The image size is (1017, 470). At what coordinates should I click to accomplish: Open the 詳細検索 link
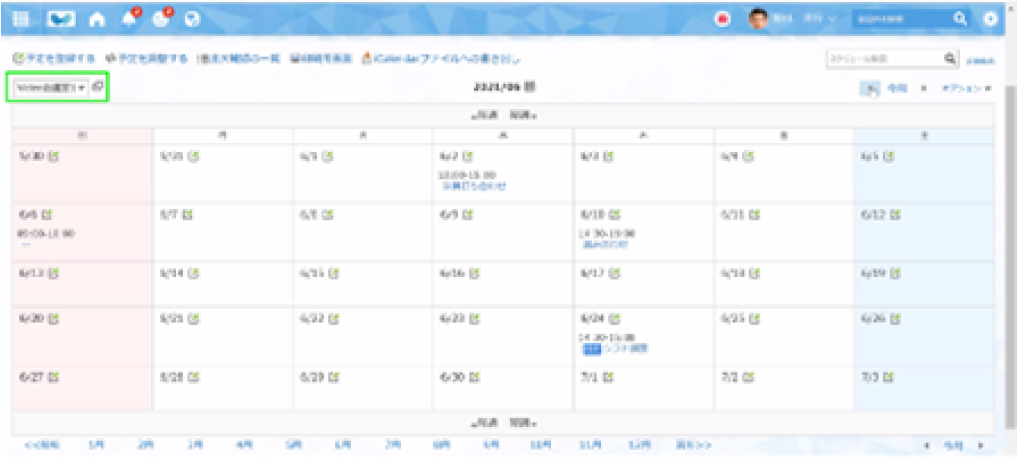pyautogui.click(x=979, y=60)
